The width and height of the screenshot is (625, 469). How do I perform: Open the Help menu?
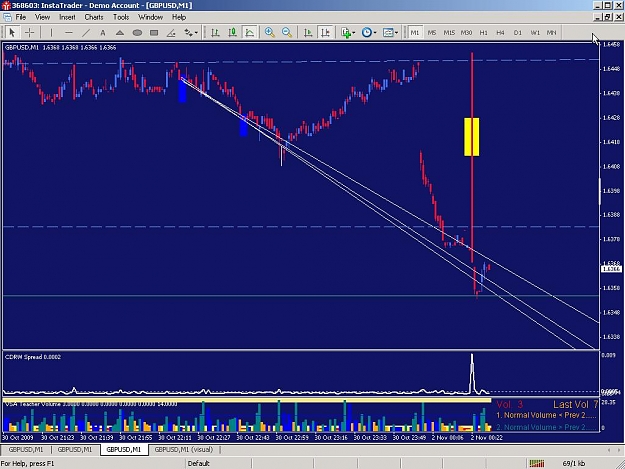[x=179, y=17]
